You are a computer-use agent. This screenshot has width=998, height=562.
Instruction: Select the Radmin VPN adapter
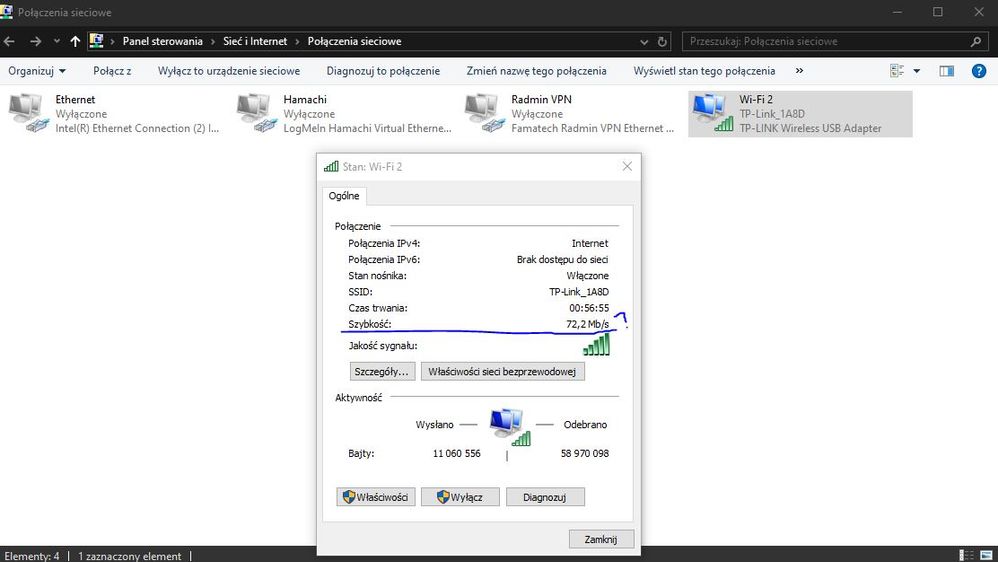483,113
